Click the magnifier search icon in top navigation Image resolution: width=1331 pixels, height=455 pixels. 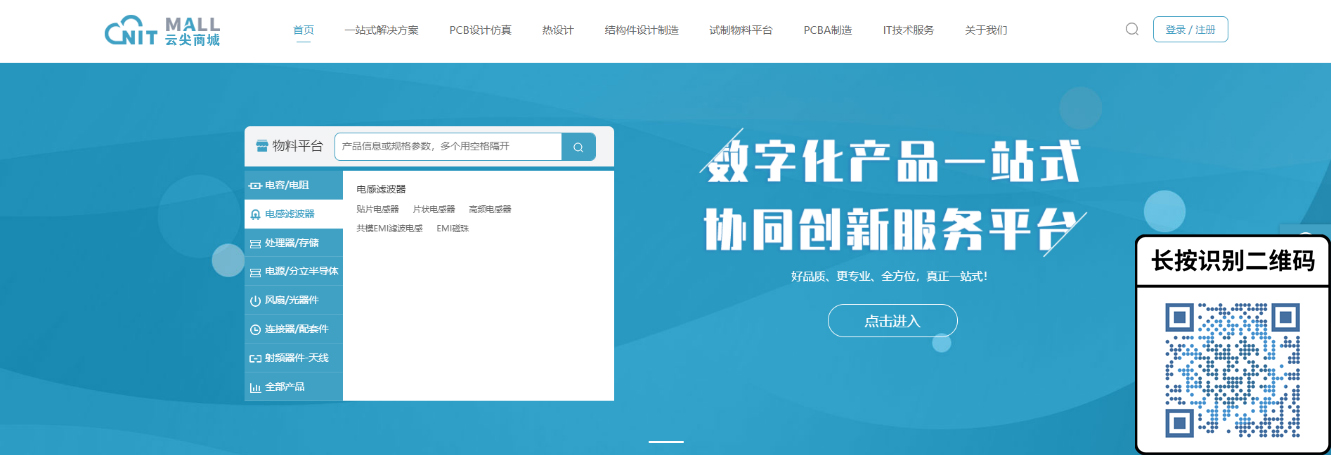coord(1132,29)
